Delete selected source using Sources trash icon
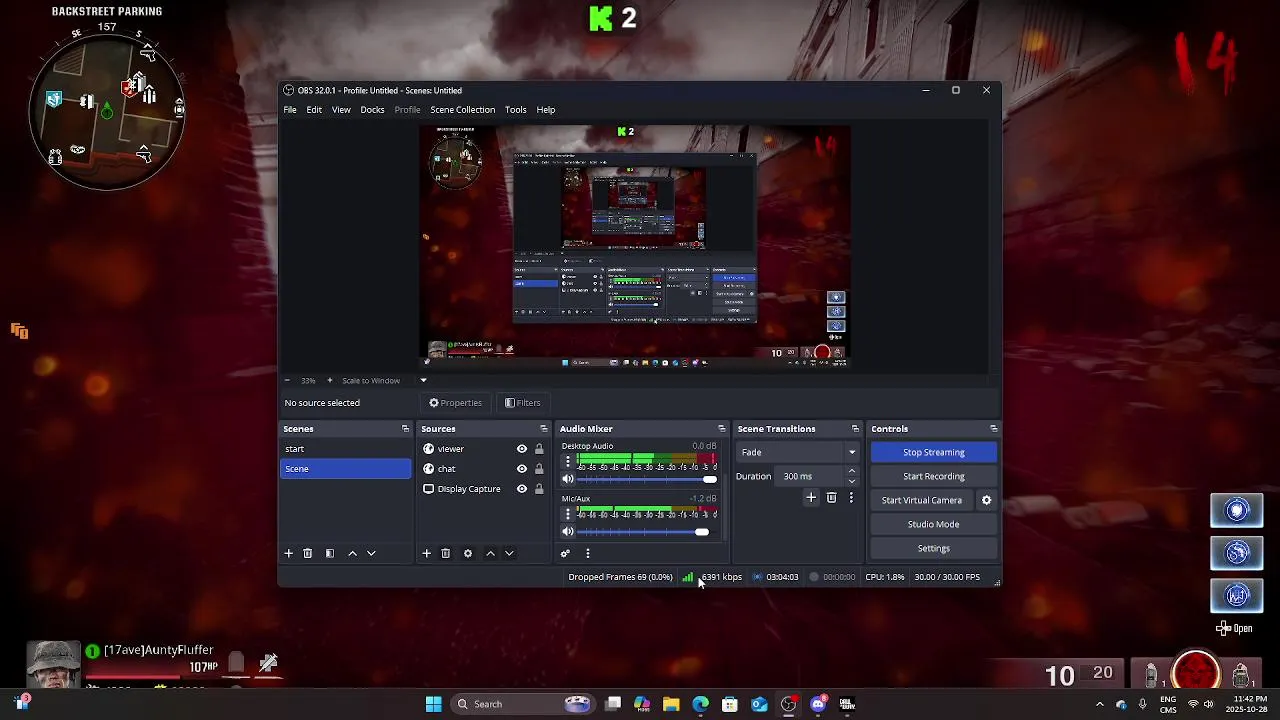 pos(446,553)
